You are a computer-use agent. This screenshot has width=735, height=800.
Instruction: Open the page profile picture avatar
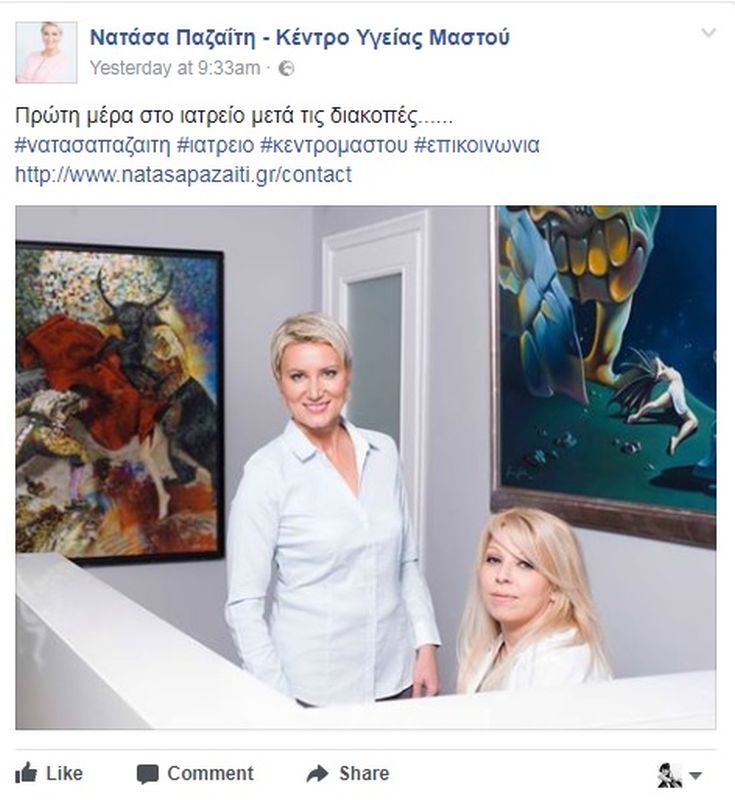pos(46,53)
